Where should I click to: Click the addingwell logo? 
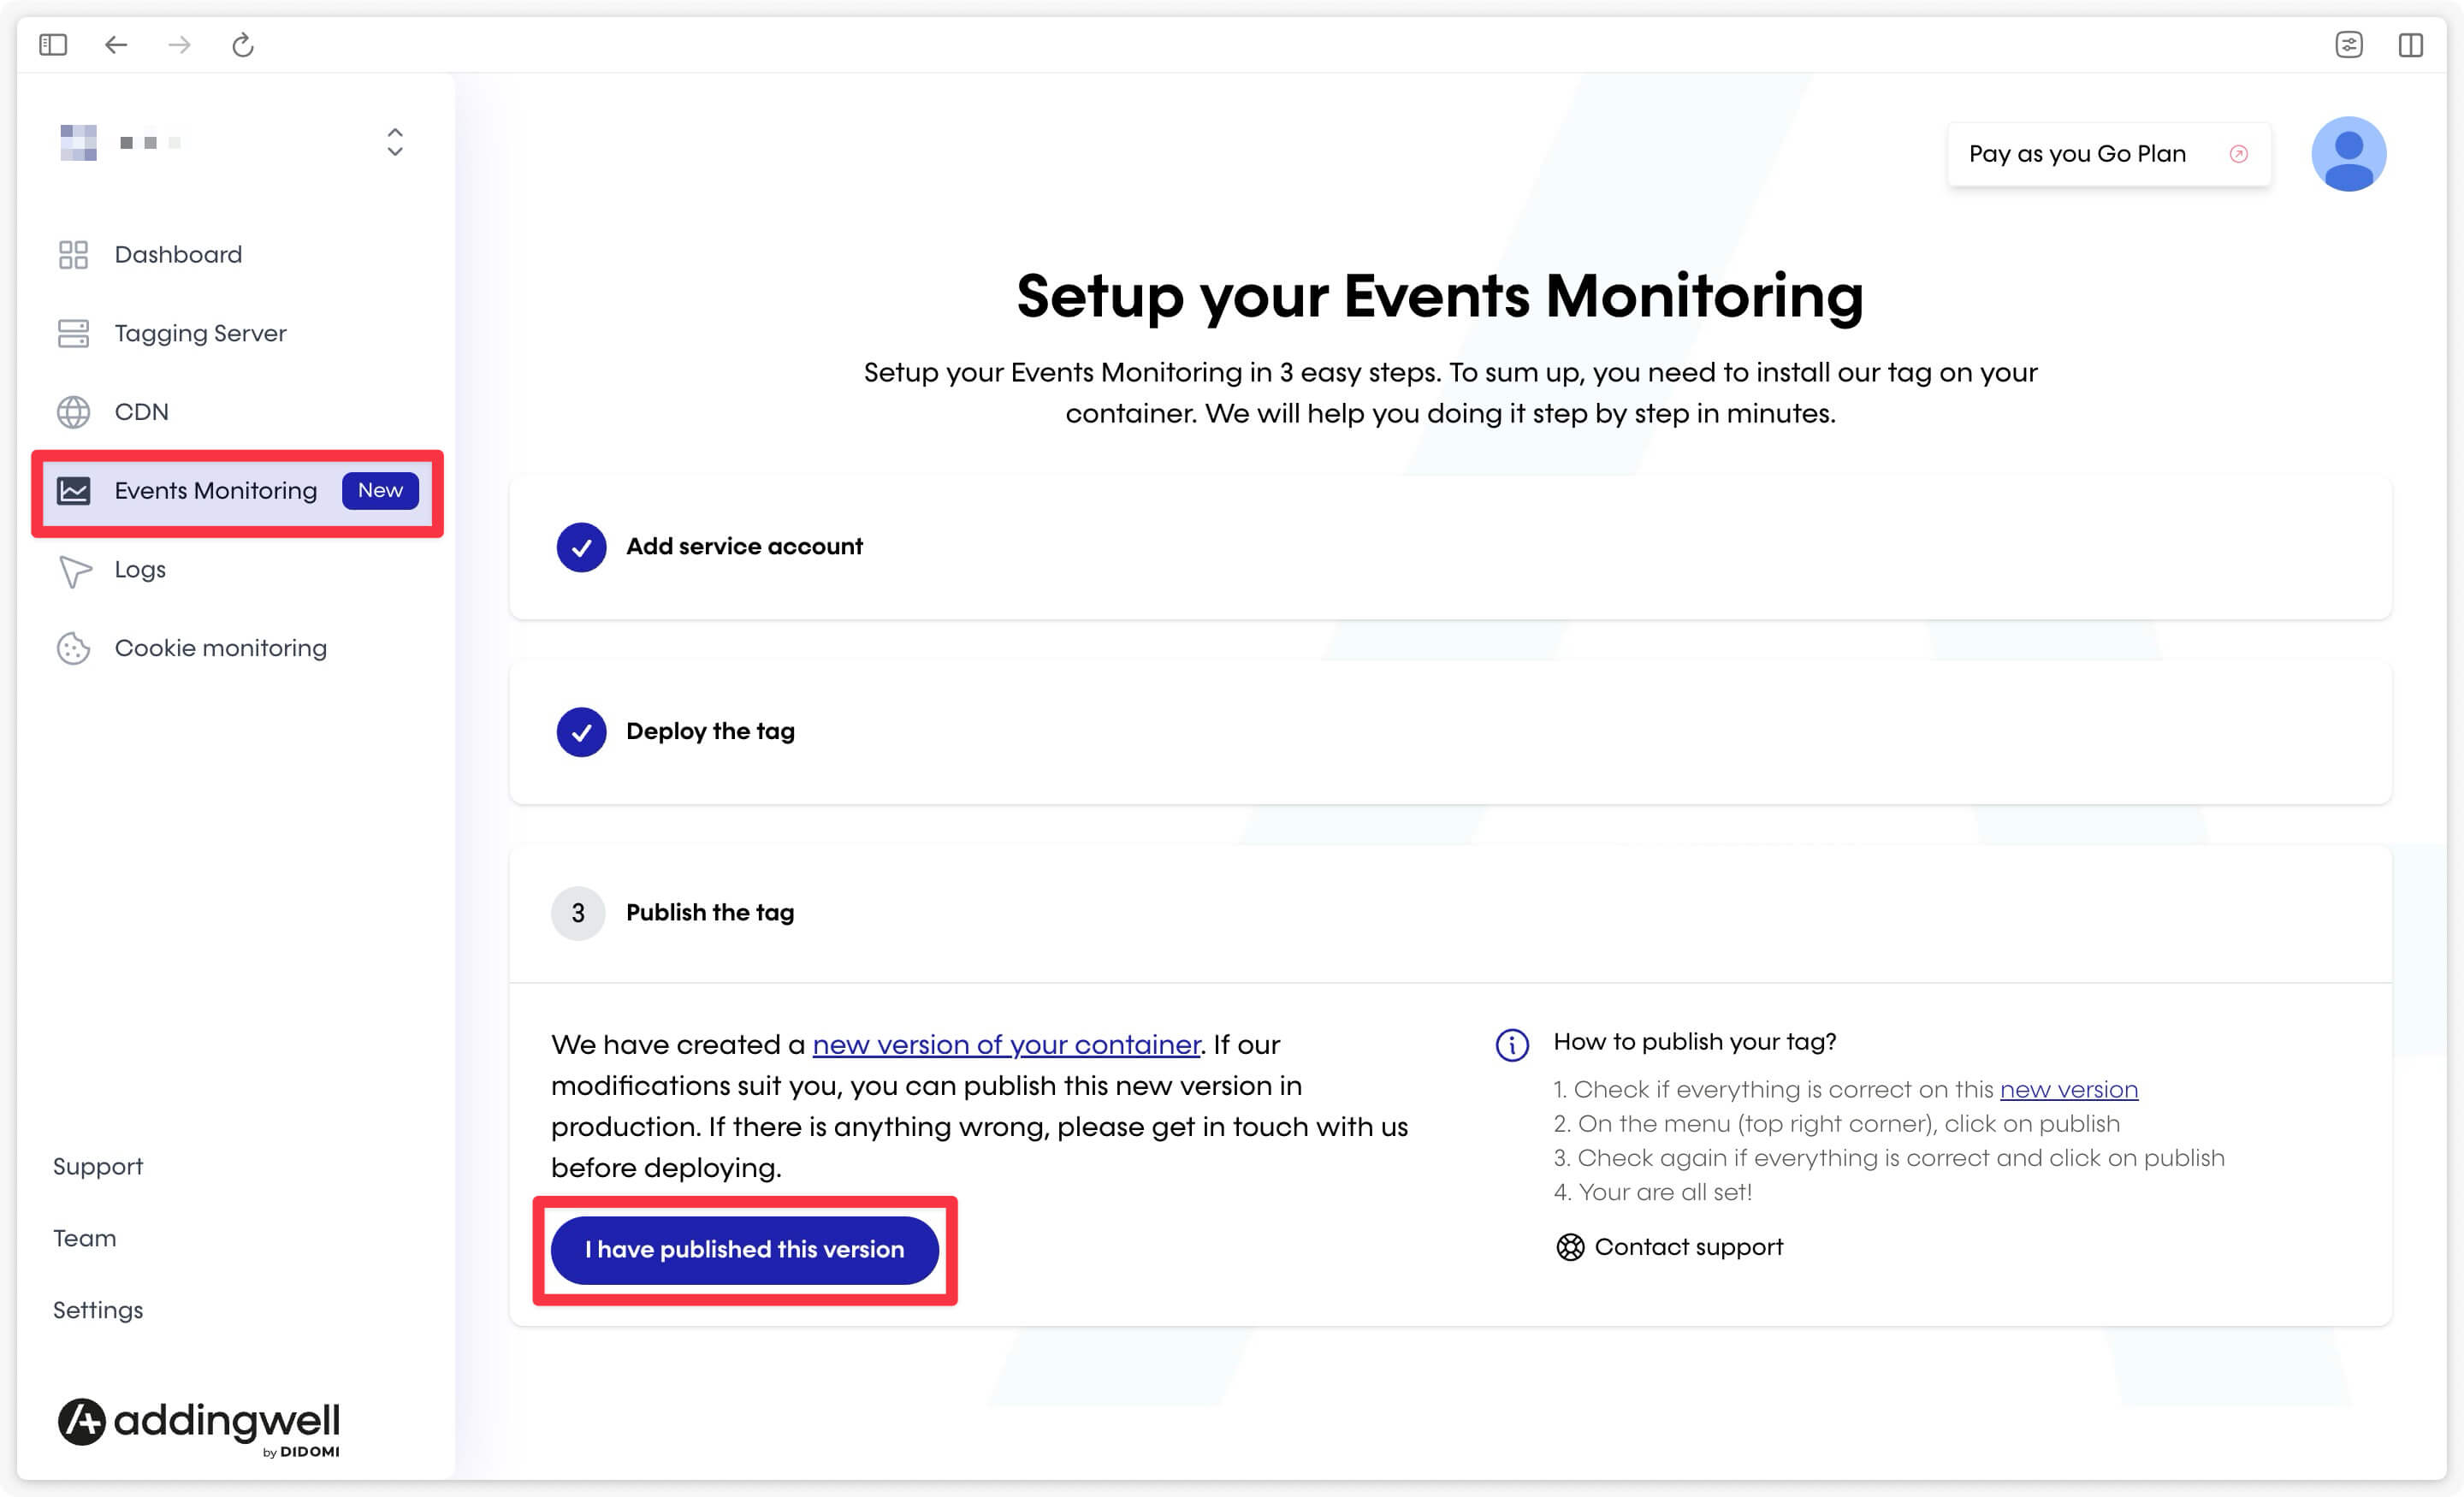(x=199, y=1427)
